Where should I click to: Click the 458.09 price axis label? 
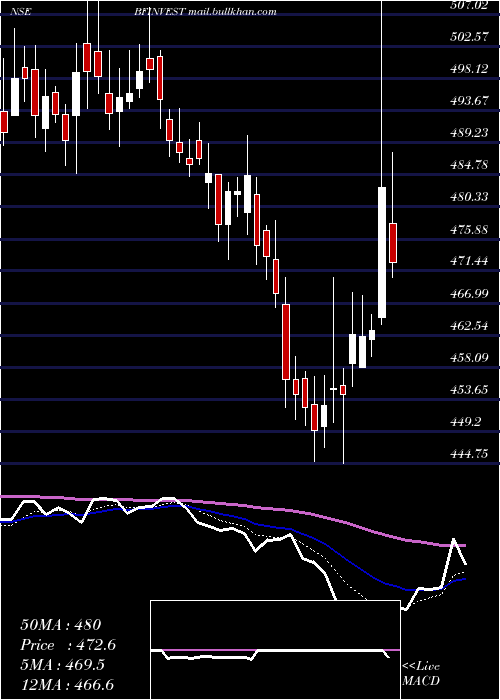pos(468,358)
